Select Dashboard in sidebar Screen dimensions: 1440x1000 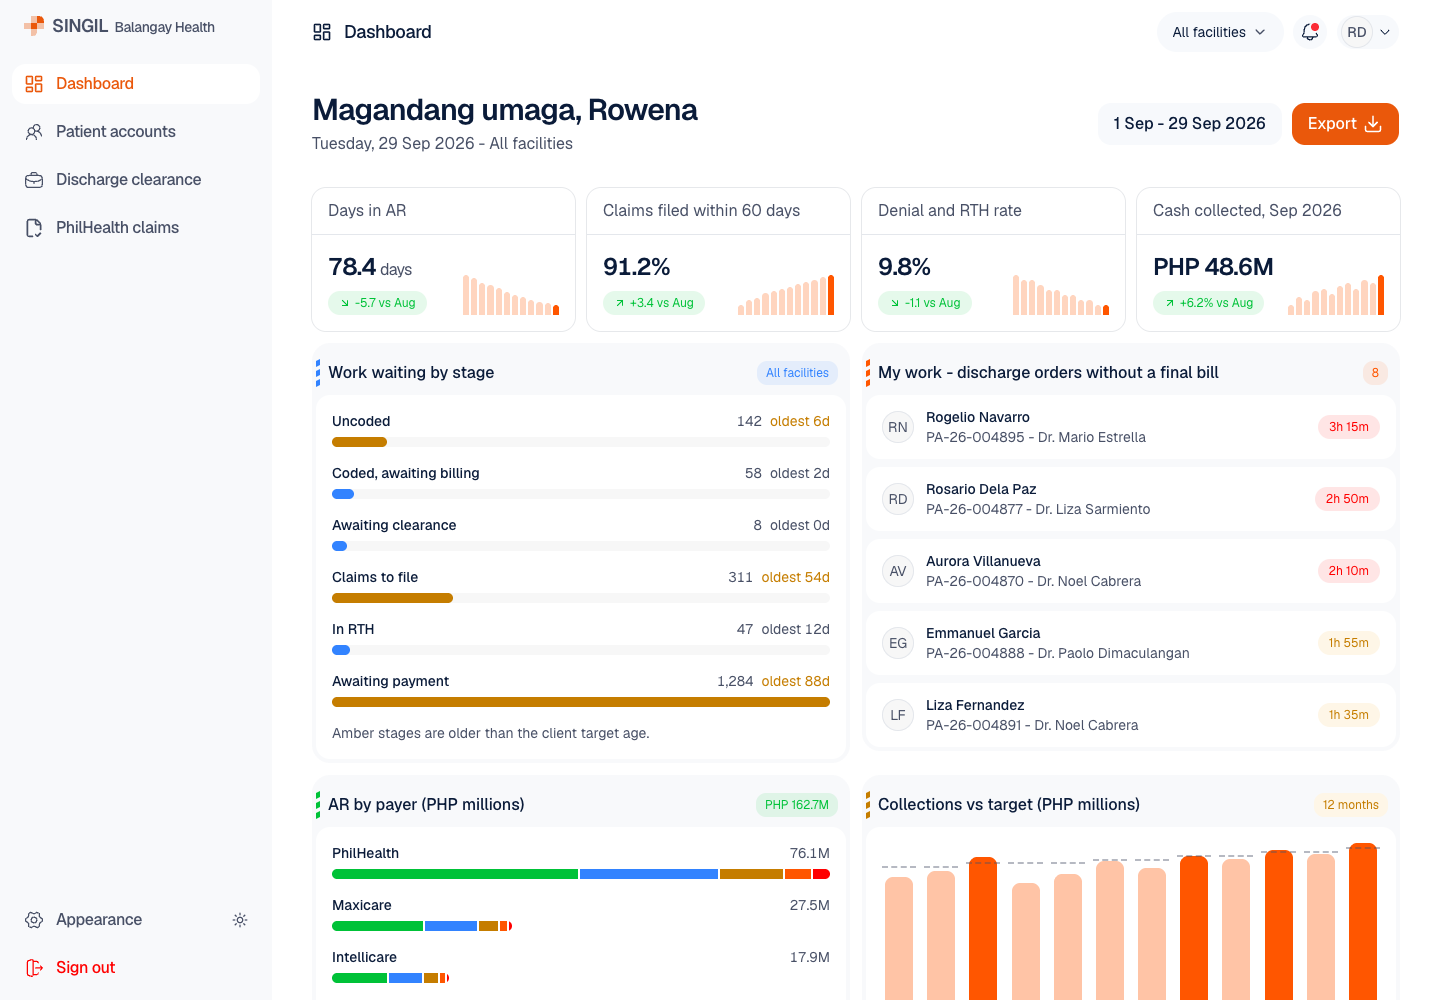136,84
